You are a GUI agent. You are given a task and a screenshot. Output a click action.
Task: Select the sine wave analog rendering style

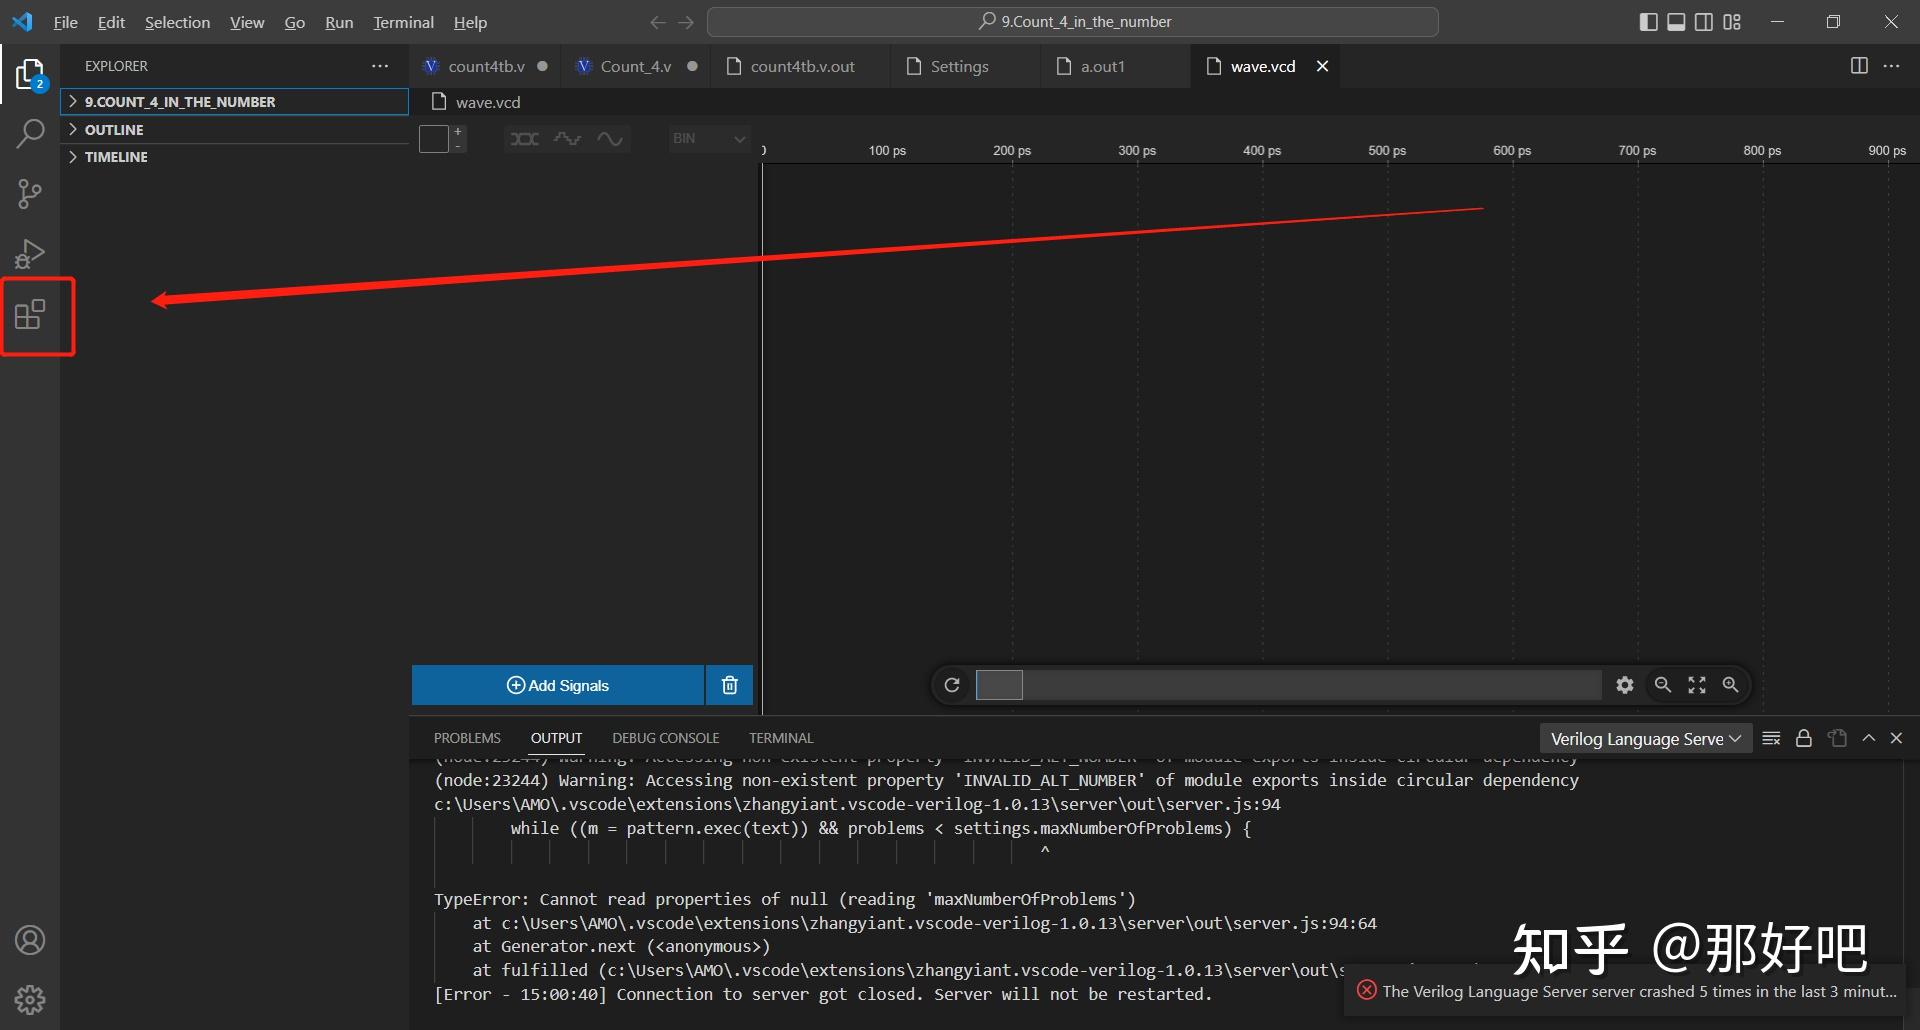[x=611, y=138]
